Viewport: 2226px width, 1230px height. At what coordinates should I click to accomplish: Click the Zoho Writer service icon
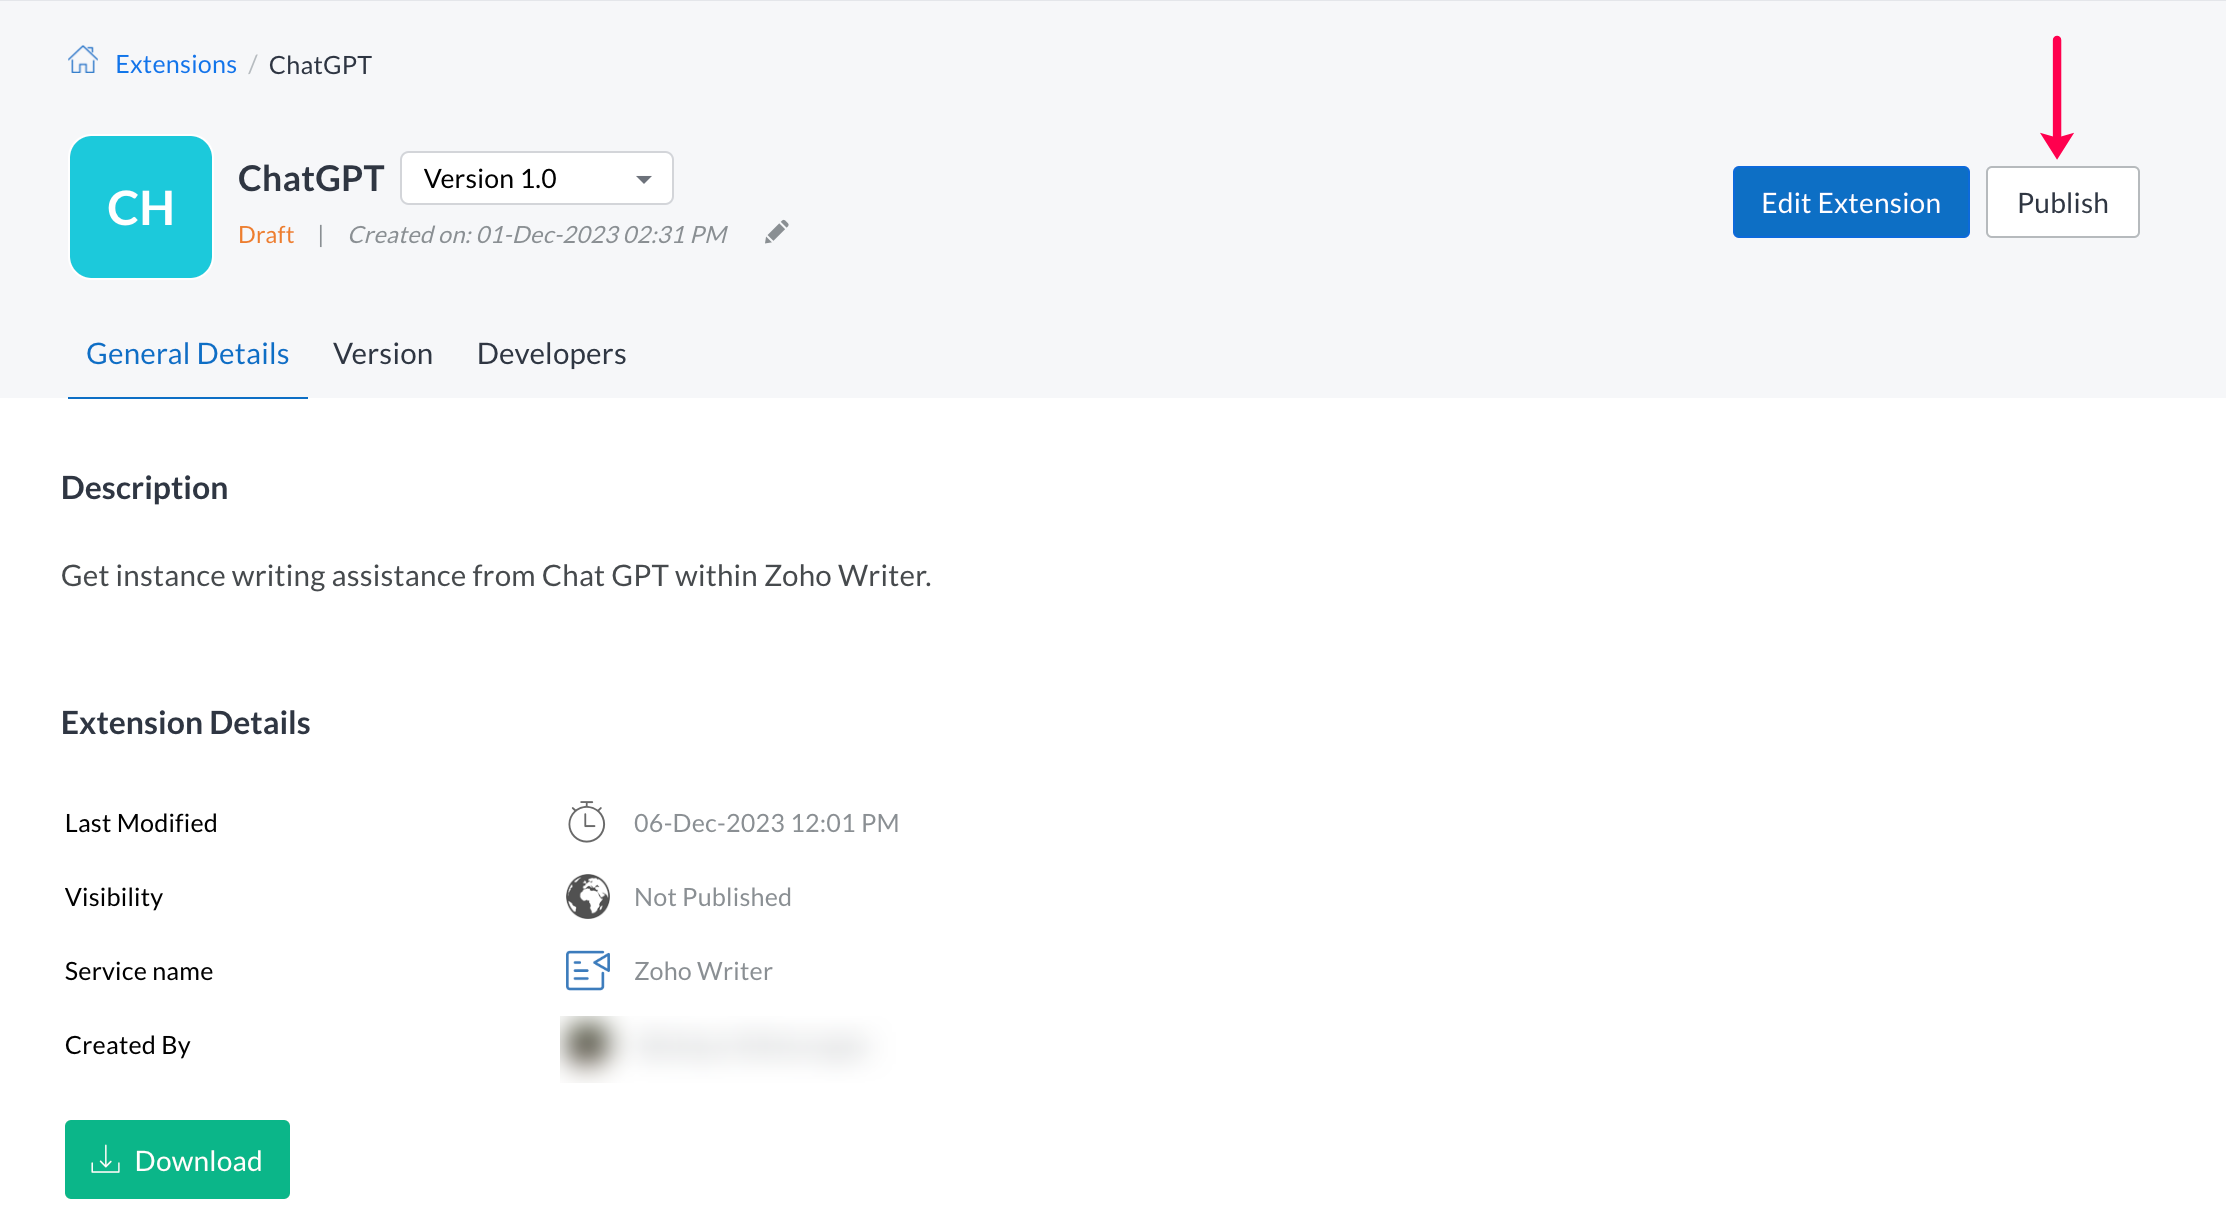(x=588, y=971)
